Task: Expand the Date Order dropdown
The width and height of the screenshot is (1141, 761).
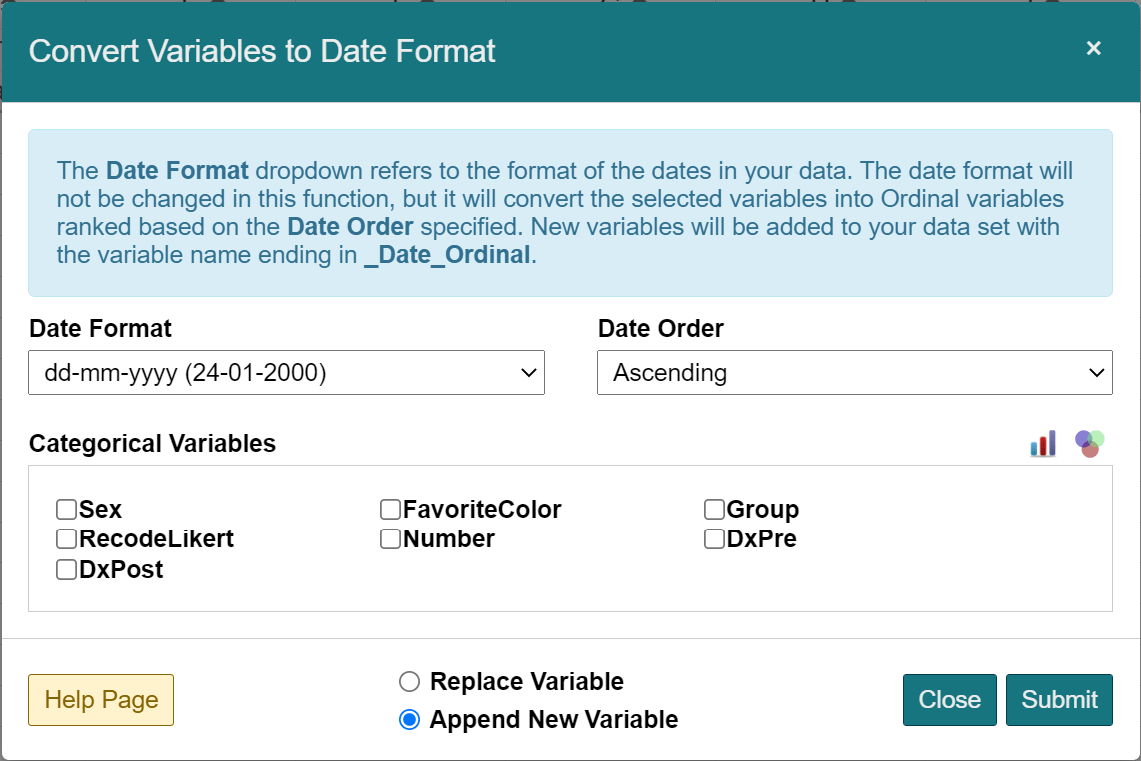Action: point(854,373)
